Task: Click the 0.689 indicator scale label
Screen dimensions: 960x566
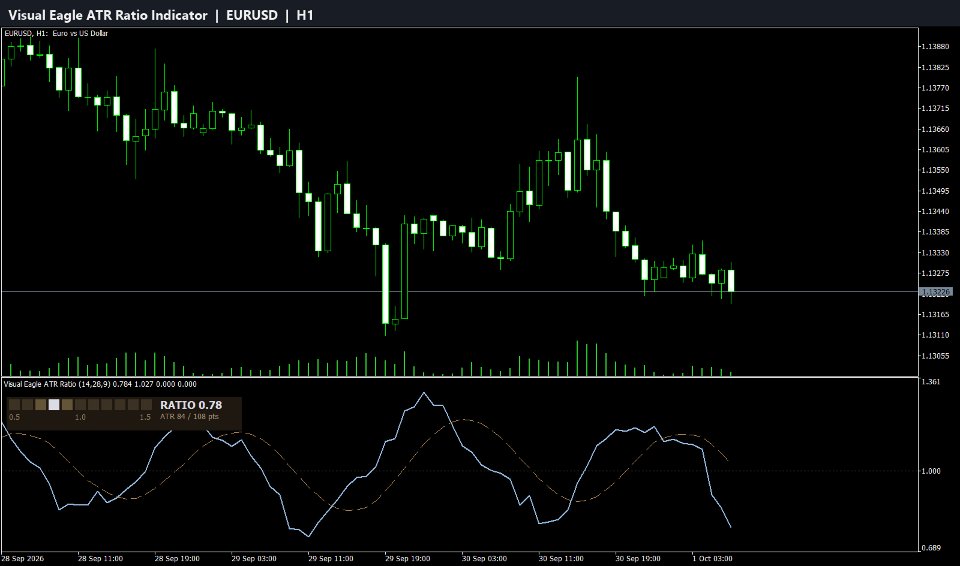Action: click(932, 548)
